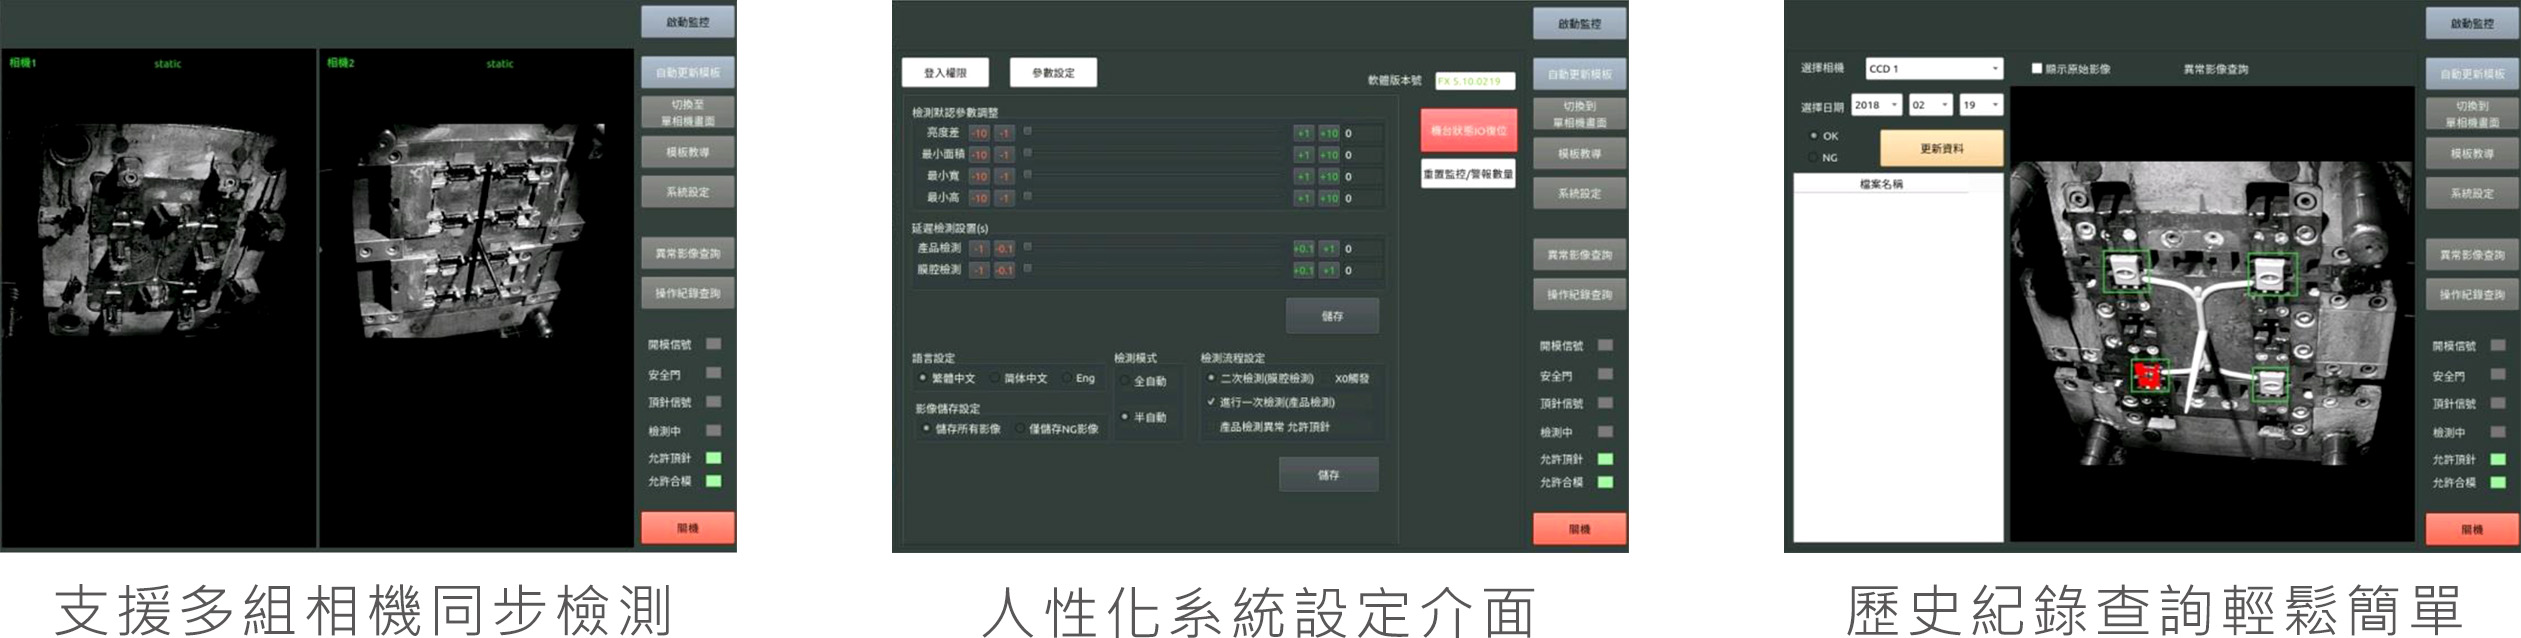Open the 登入權限 tab in settings
Screen dimensions: 2521x638
tap(944, 73)
